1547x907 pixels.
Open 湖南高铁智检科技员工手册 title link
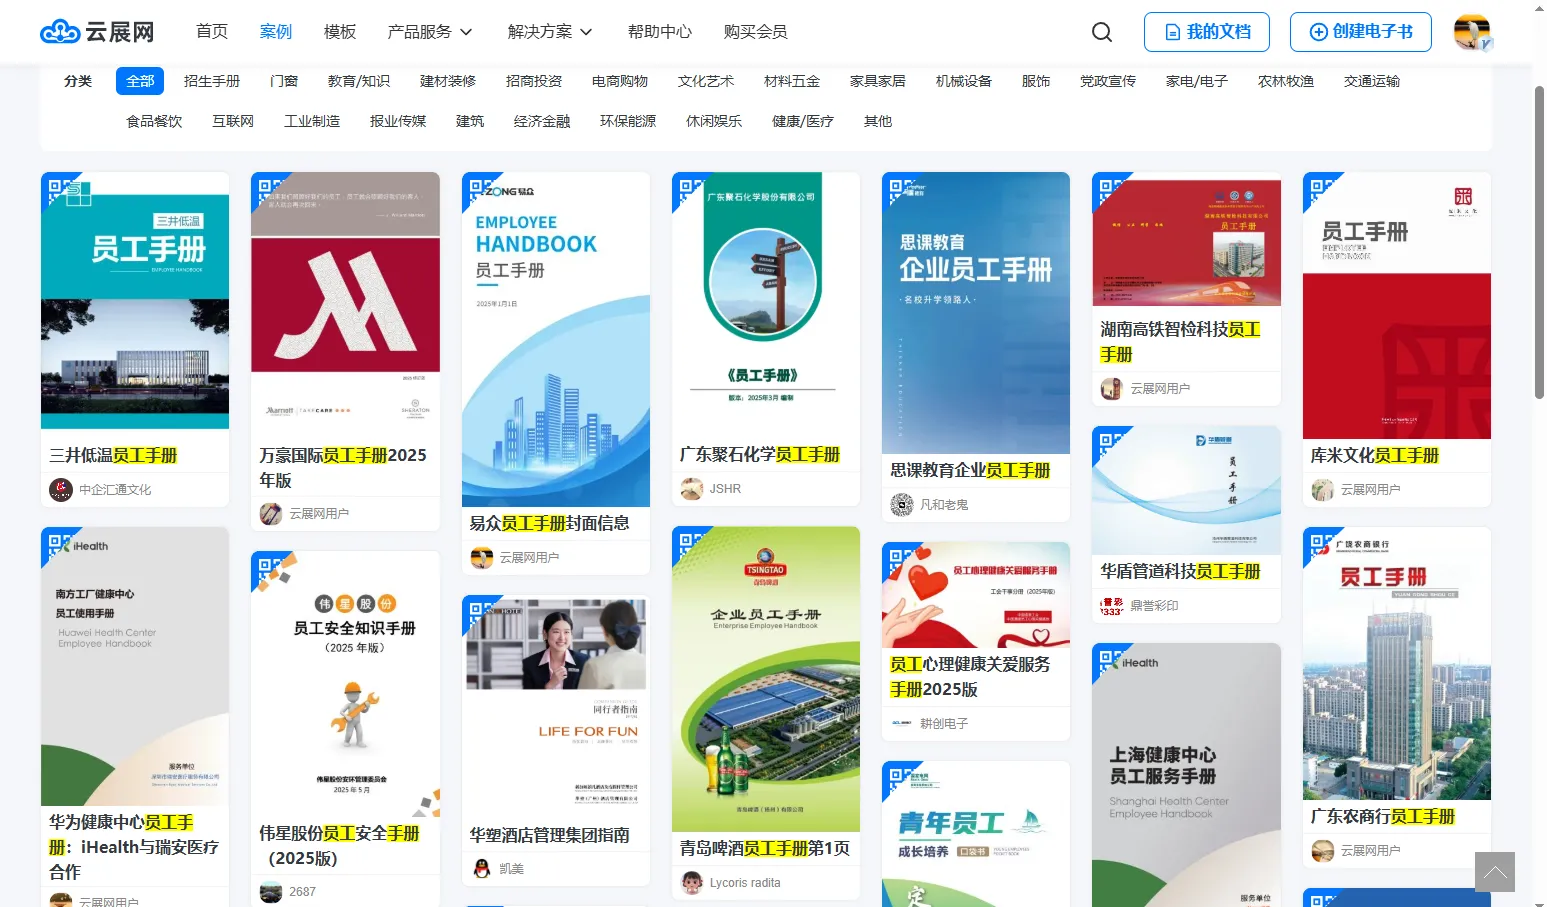click(x=1180, y=342)
